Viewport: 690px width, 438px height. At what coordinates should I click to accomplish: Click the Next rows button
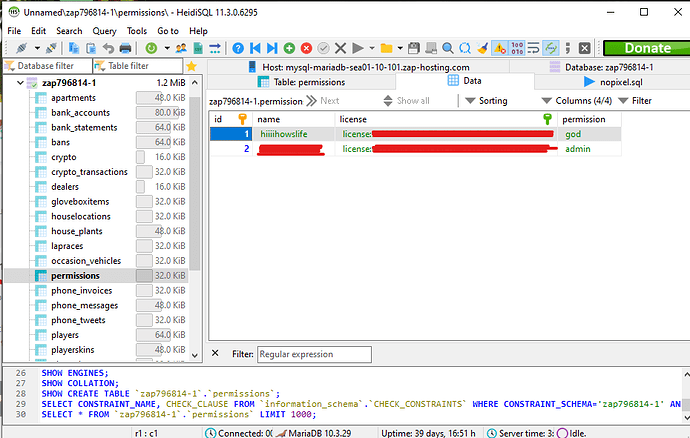323,101
